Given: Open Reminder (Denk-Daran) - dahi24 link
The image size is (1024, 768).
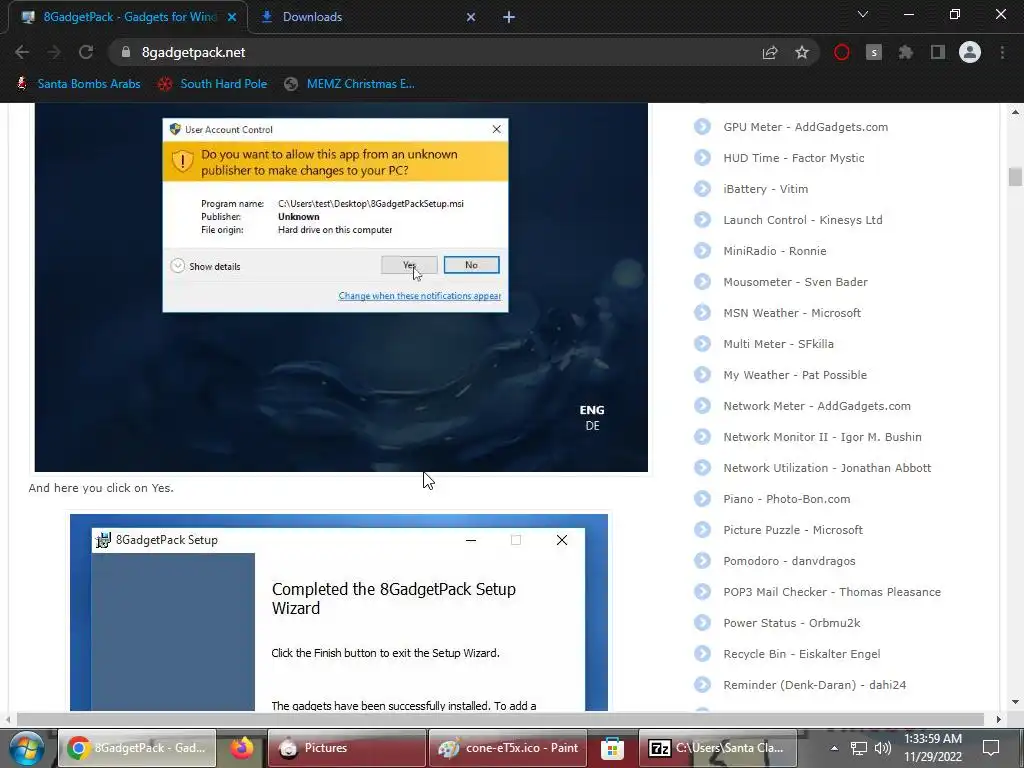Looking at the screenshot, I should pos(814,685).
